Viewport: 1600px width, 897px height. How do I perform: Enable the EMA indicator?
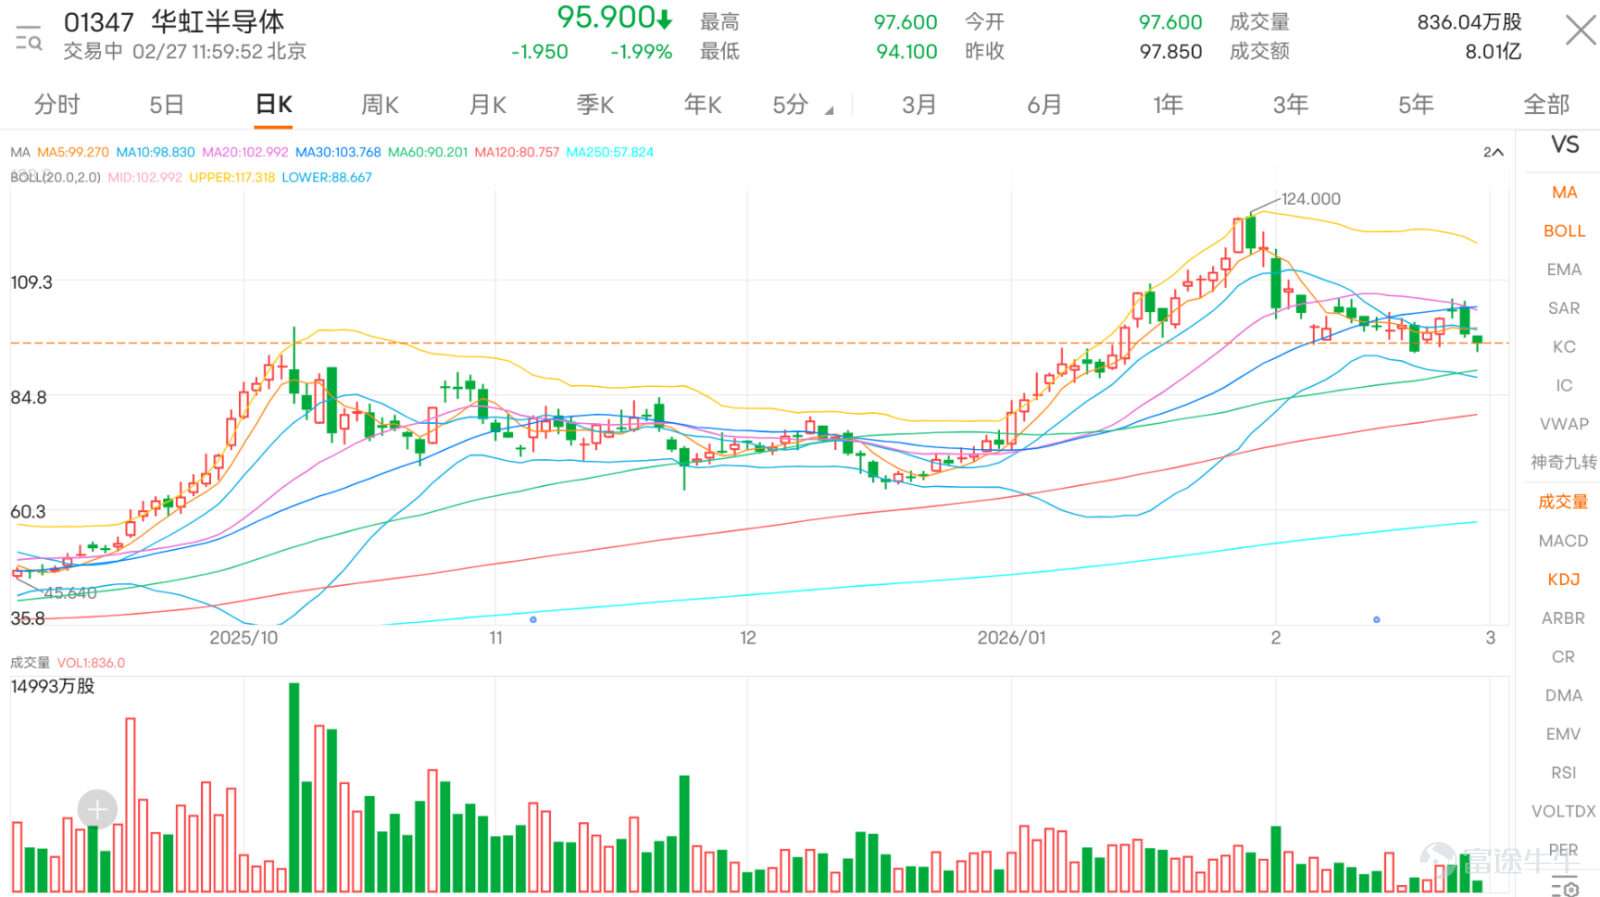pyautogui.click(x=1565, y=270)
